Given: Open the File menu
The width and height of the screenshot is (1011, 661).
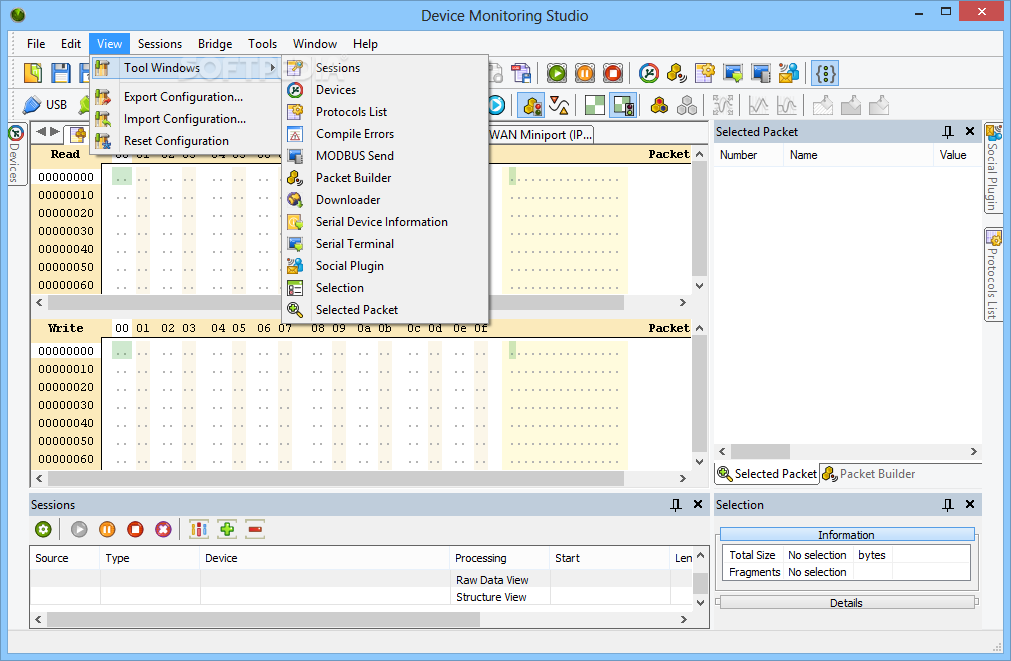Looking at the screenshot, I should point(36,44).
